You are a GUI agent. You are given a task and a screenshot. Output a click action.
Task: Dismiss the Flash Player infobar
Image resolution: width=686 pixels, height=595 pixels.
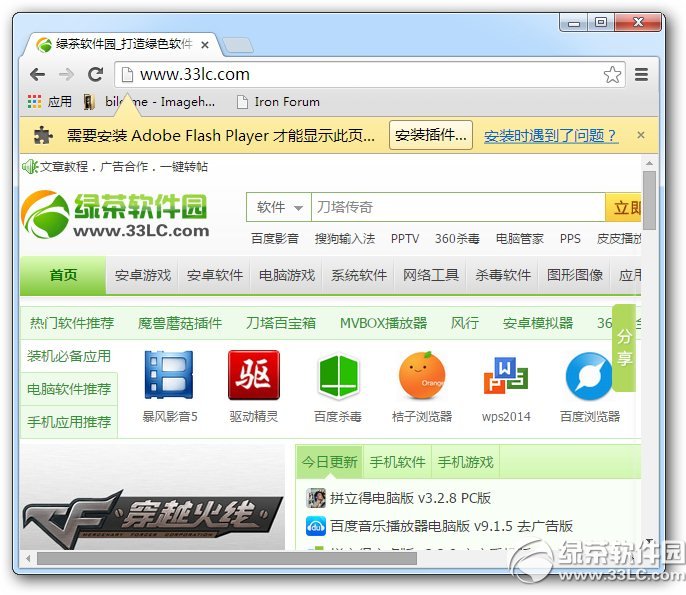pyautogui.click(x=640, y=135)
